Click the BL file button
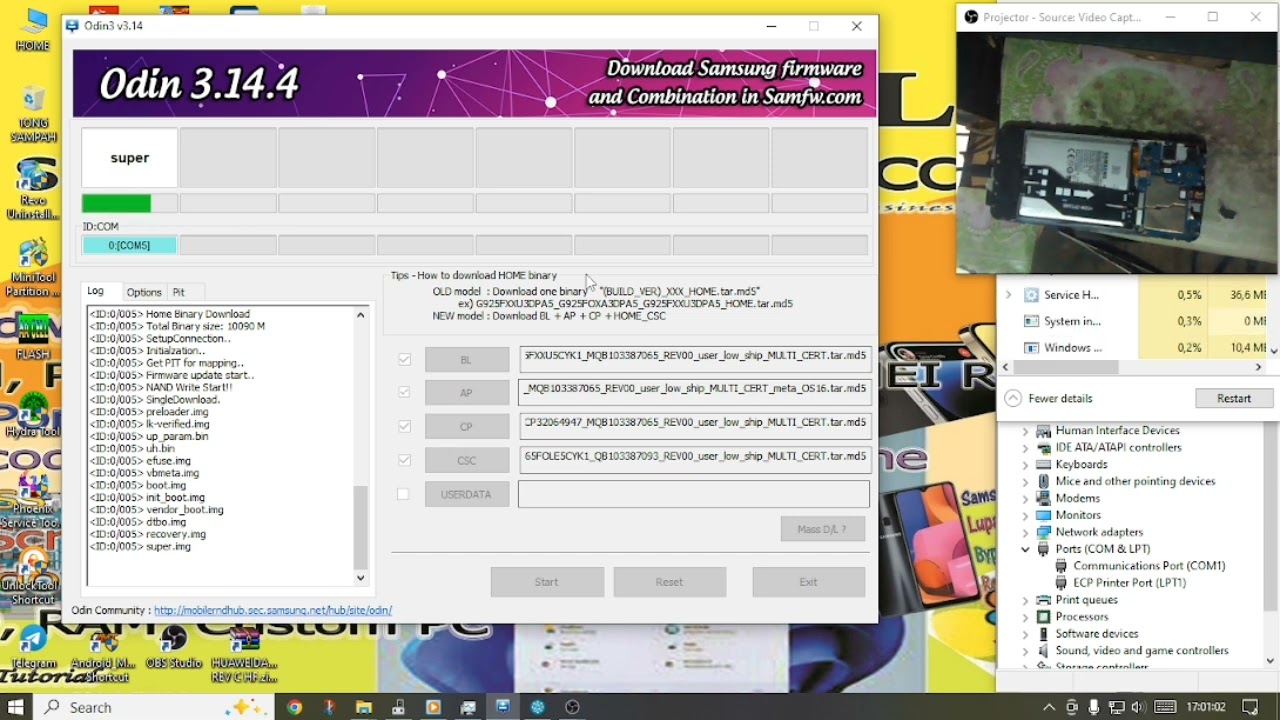The width and height of the screenshot is (1280, 720). [467, 360]
